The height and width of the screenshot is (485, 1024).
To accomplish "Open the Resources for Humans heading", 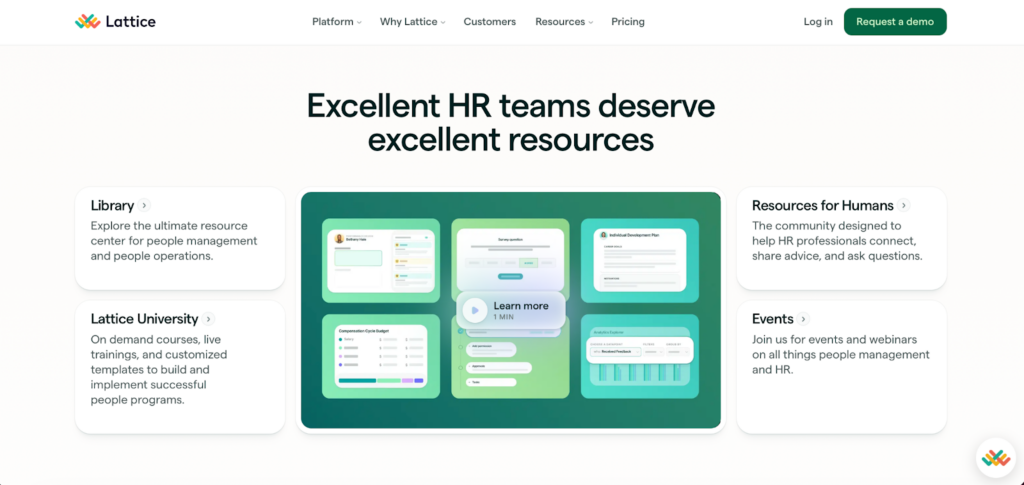I will click(822, 206).
